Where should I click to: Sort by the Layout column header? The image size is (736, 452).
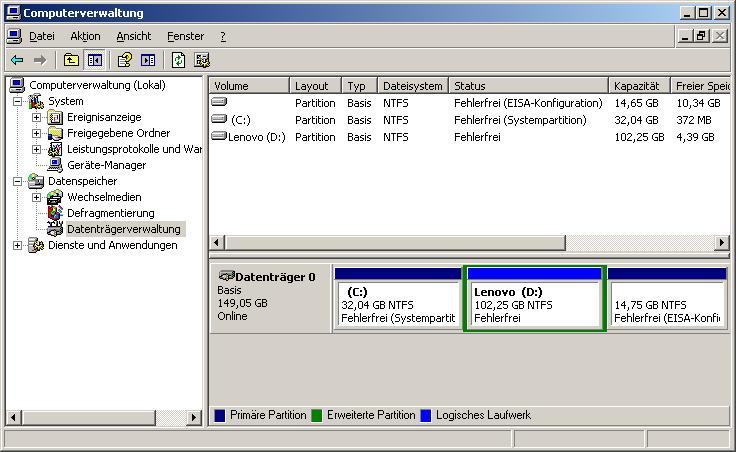315,86
